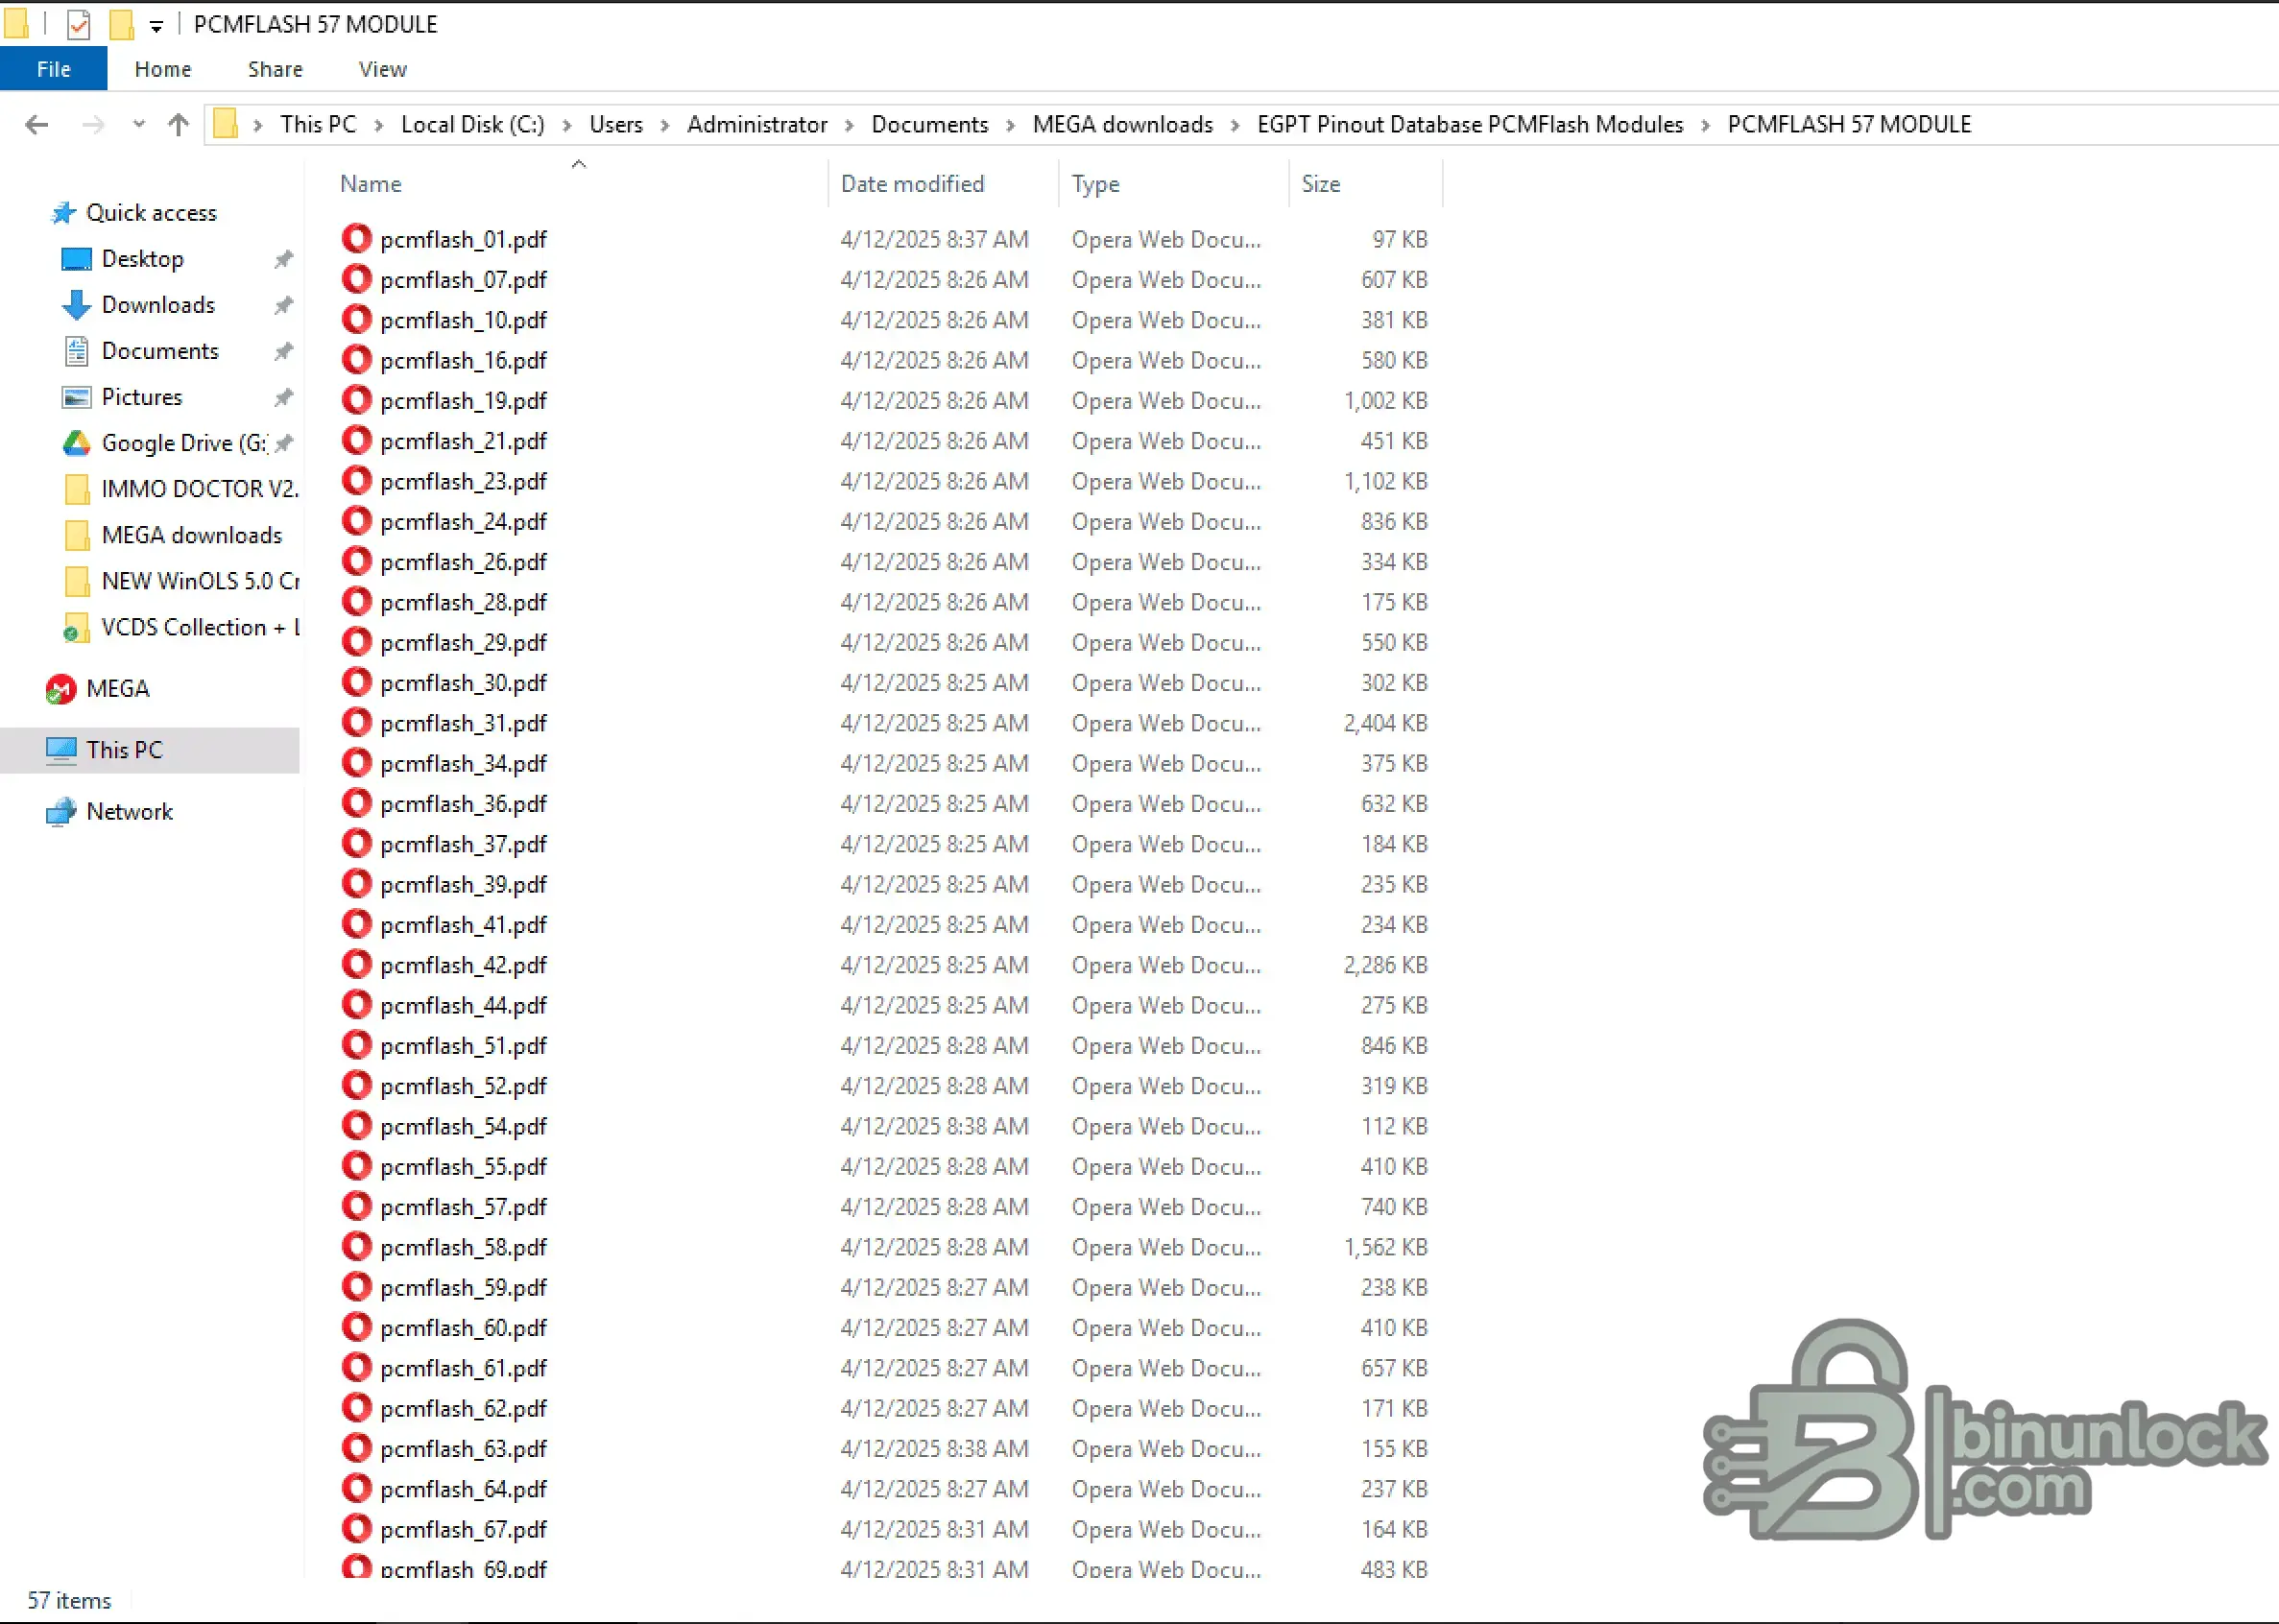This screenshot has height=1624, width=2279.
Task: Click the pin icon next to Pictures
Action: (x=284, y=397)
